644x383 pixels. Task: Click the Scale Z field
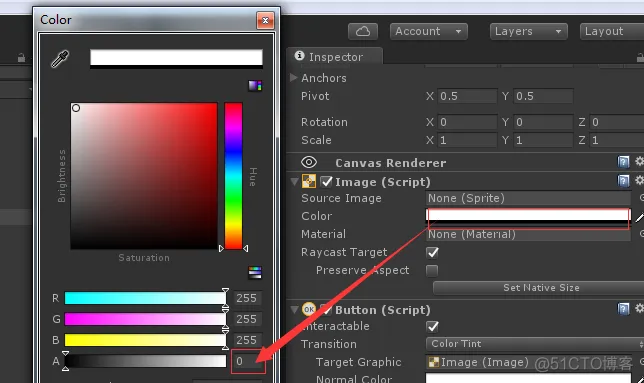616,140
